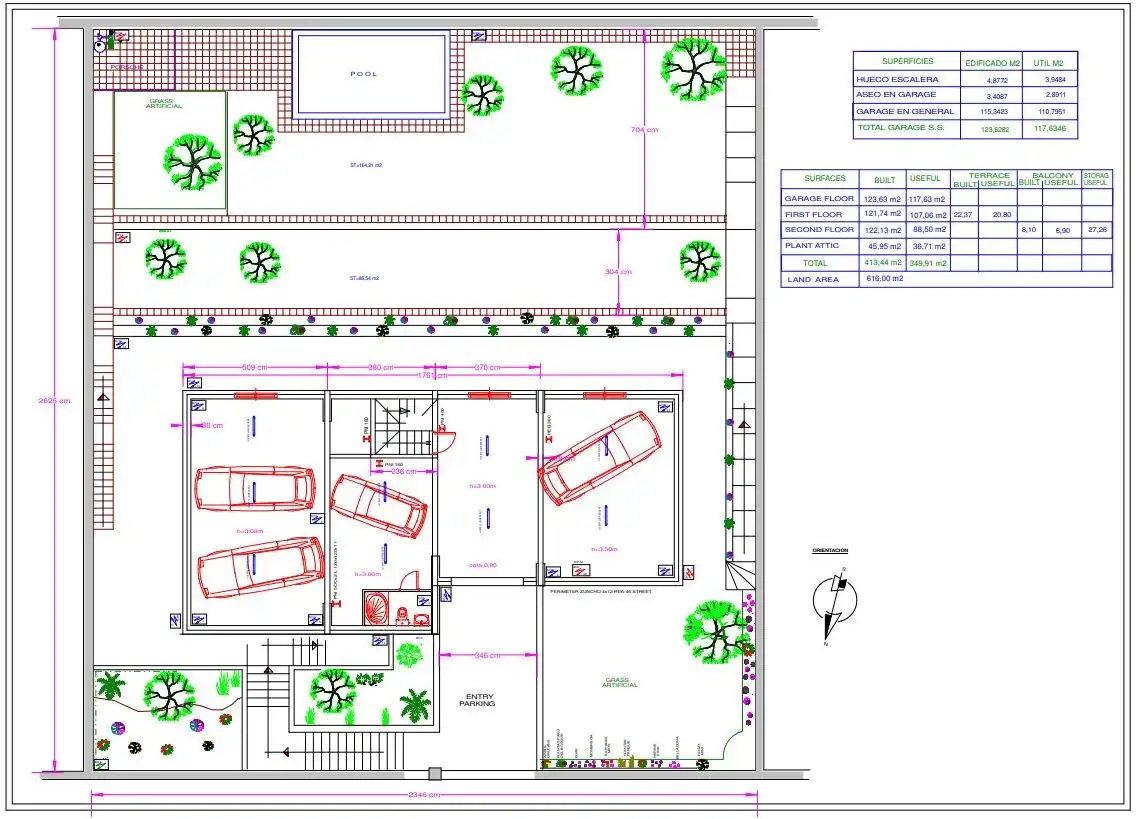Click the GARAGE EN GENERAL row label
This screenshot has width=1141, height=819.
pos(905,111)
